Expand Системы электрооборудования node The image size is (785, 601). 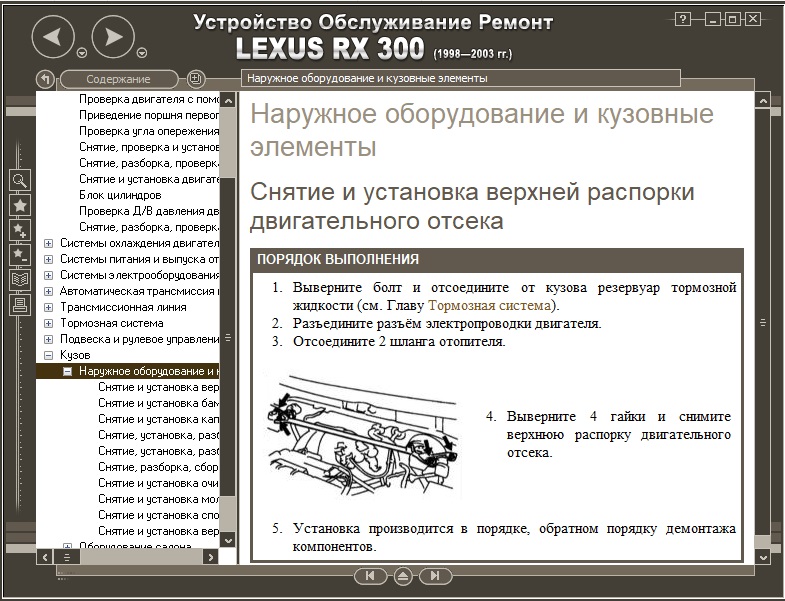click(x=49, y=275)
